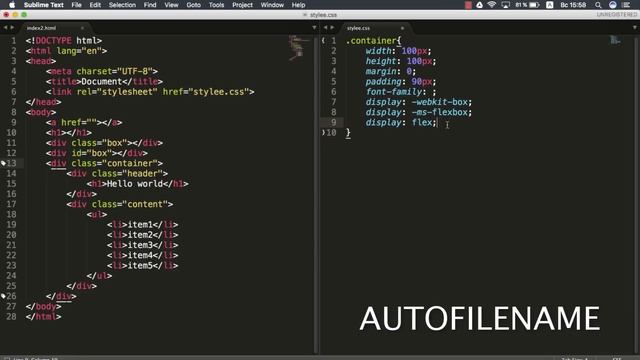The height and width of the screenshot is (360, 640).
Task: Go to previous tab in left pane
Action: click(x=5, y=27)
